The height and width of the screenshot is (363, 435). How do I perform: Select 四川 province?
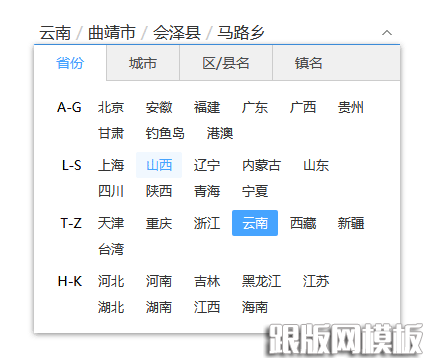[x=111, y=191]
